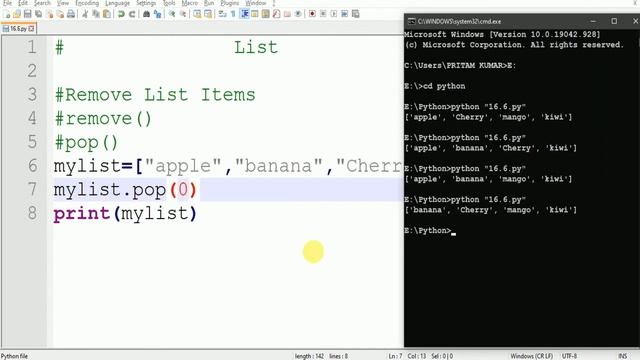This screenshot has width=640, height=360.
Task: Toggle Word wrap in the toolbar
Action: click(222, 14)
